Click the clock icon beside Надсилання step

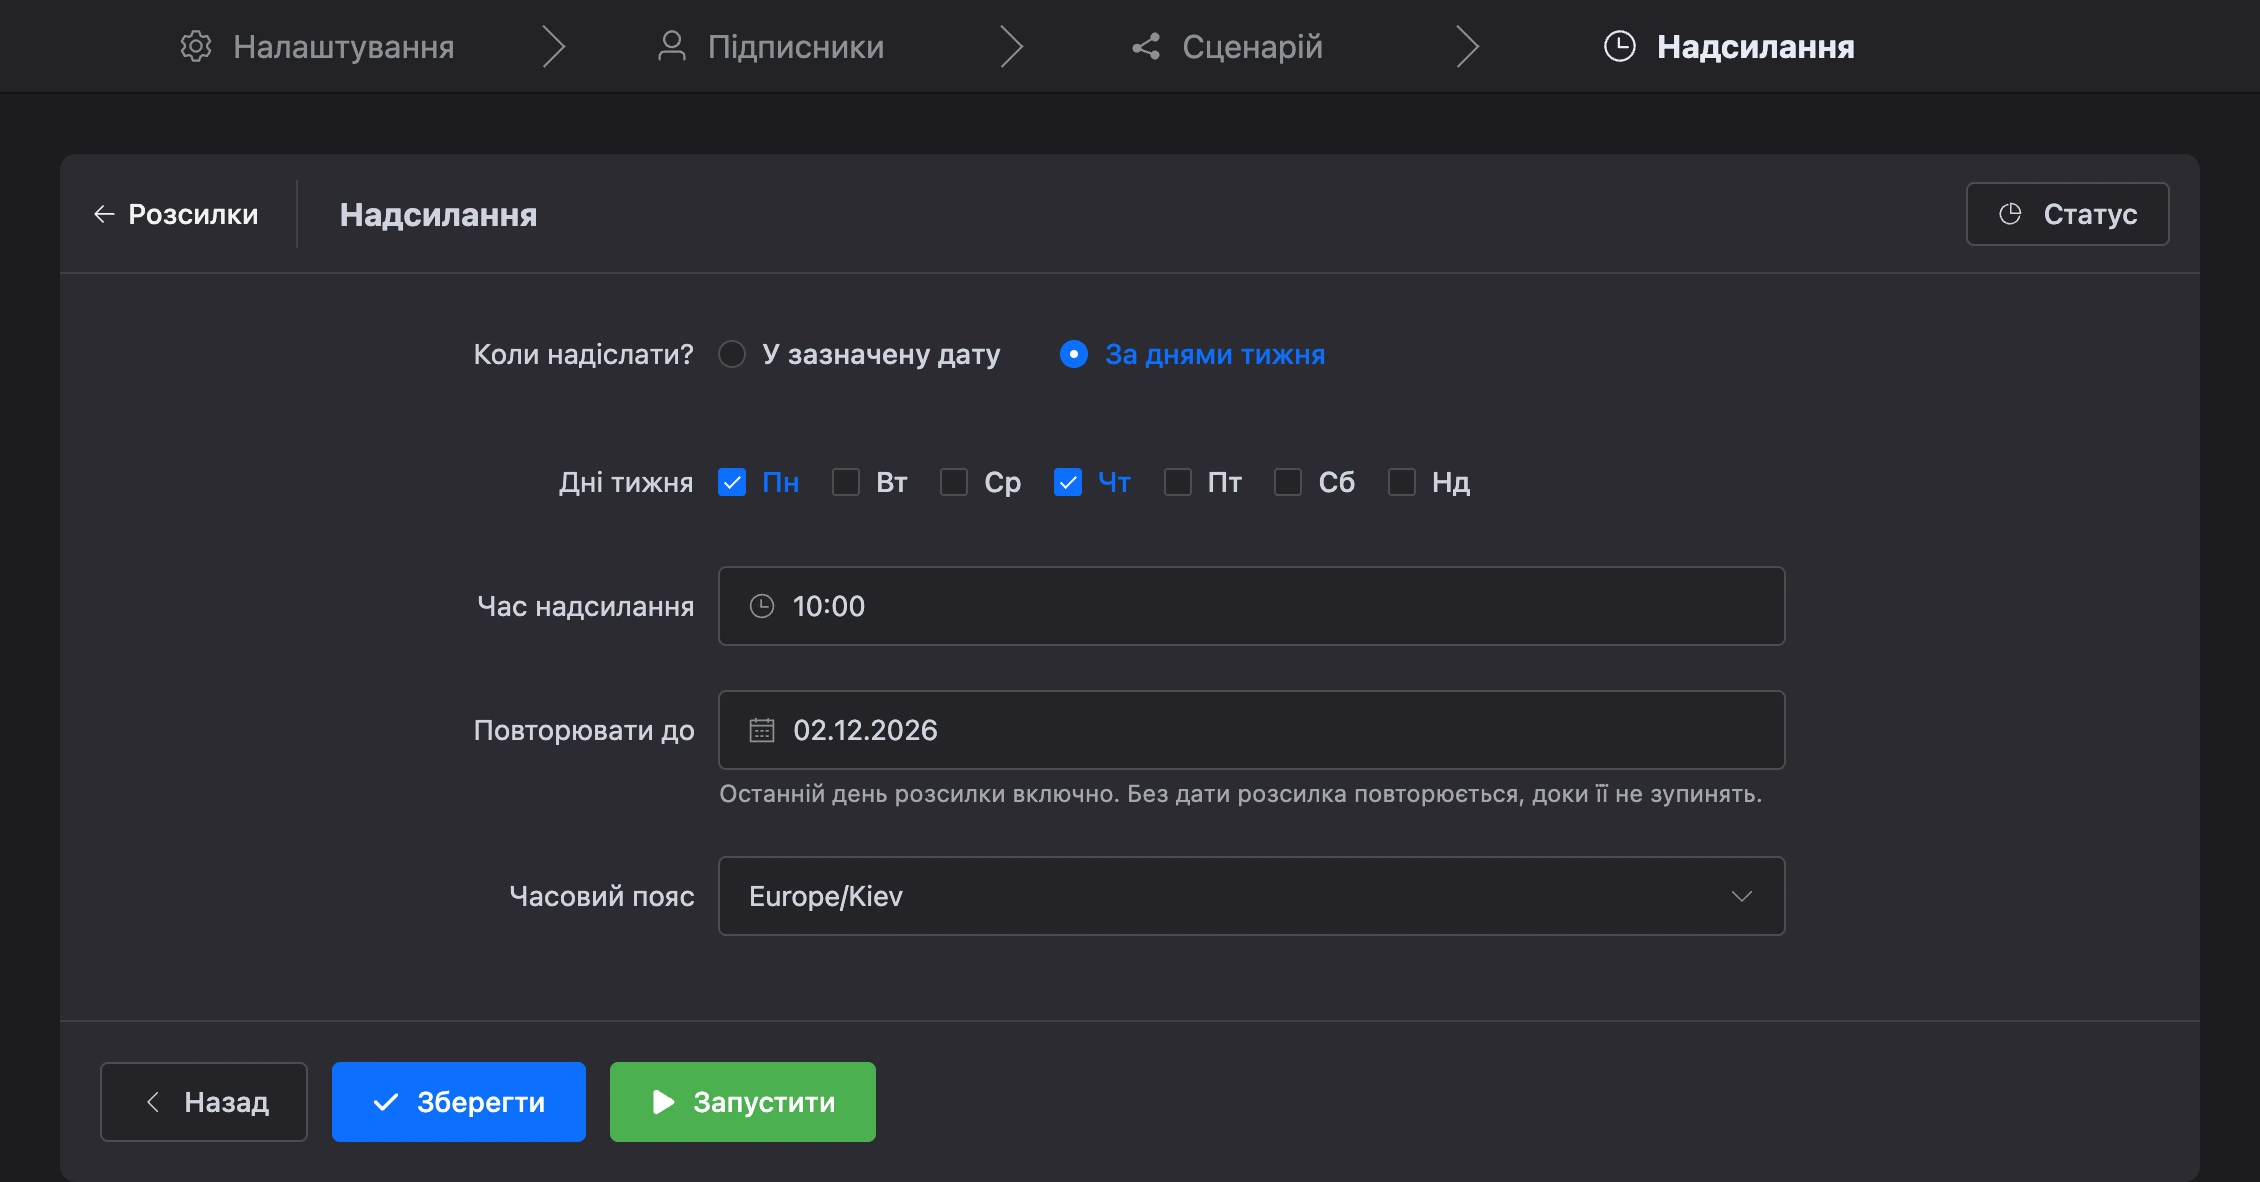click(1620, 46)
